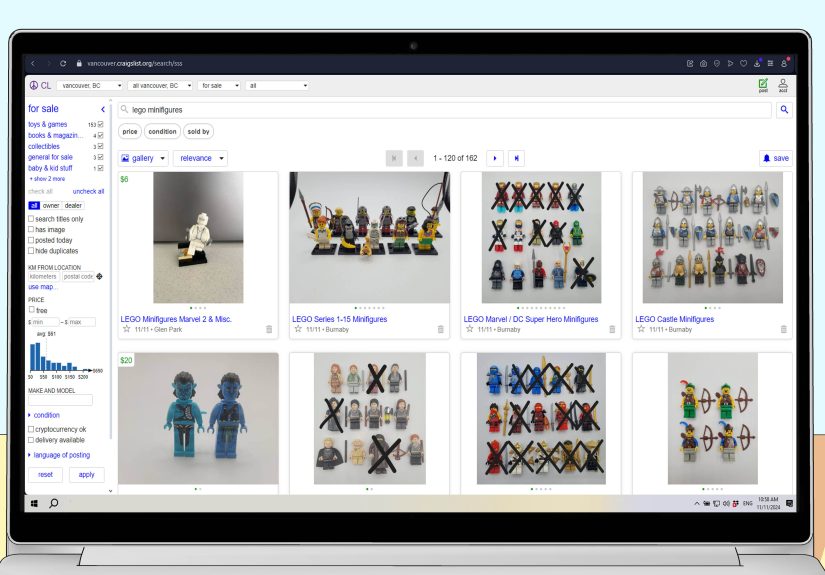This screenshot has height=575, width=825.
Task: Enable hide duplicates filter
Action: click(x=31, y=251)
